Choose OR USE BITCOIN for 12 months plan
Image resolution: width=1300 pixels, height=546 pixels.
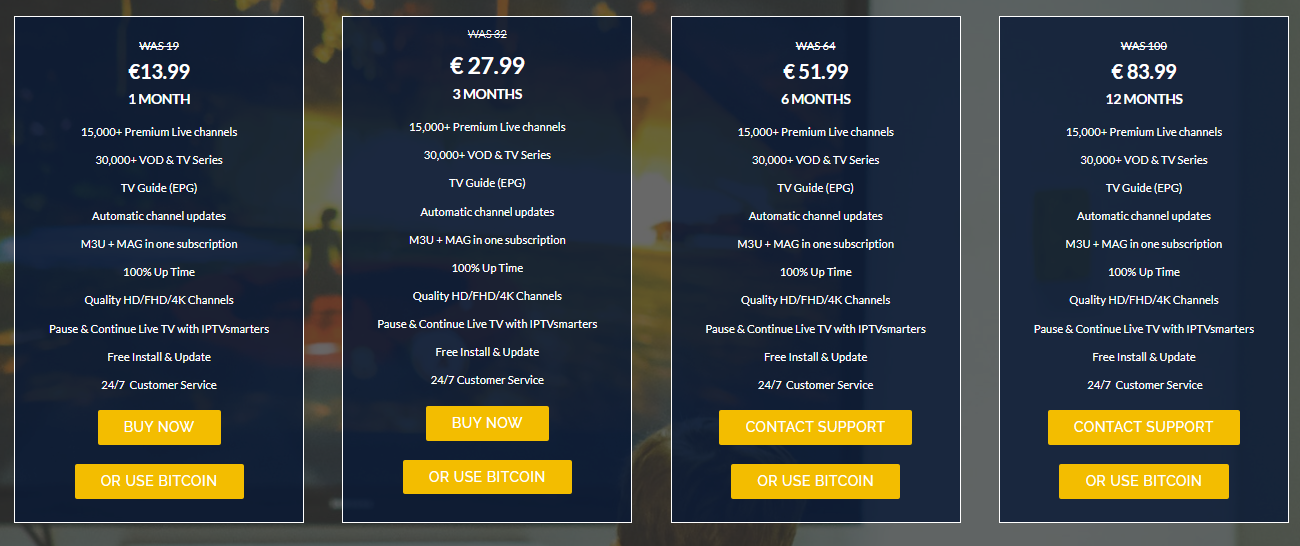1143,481
